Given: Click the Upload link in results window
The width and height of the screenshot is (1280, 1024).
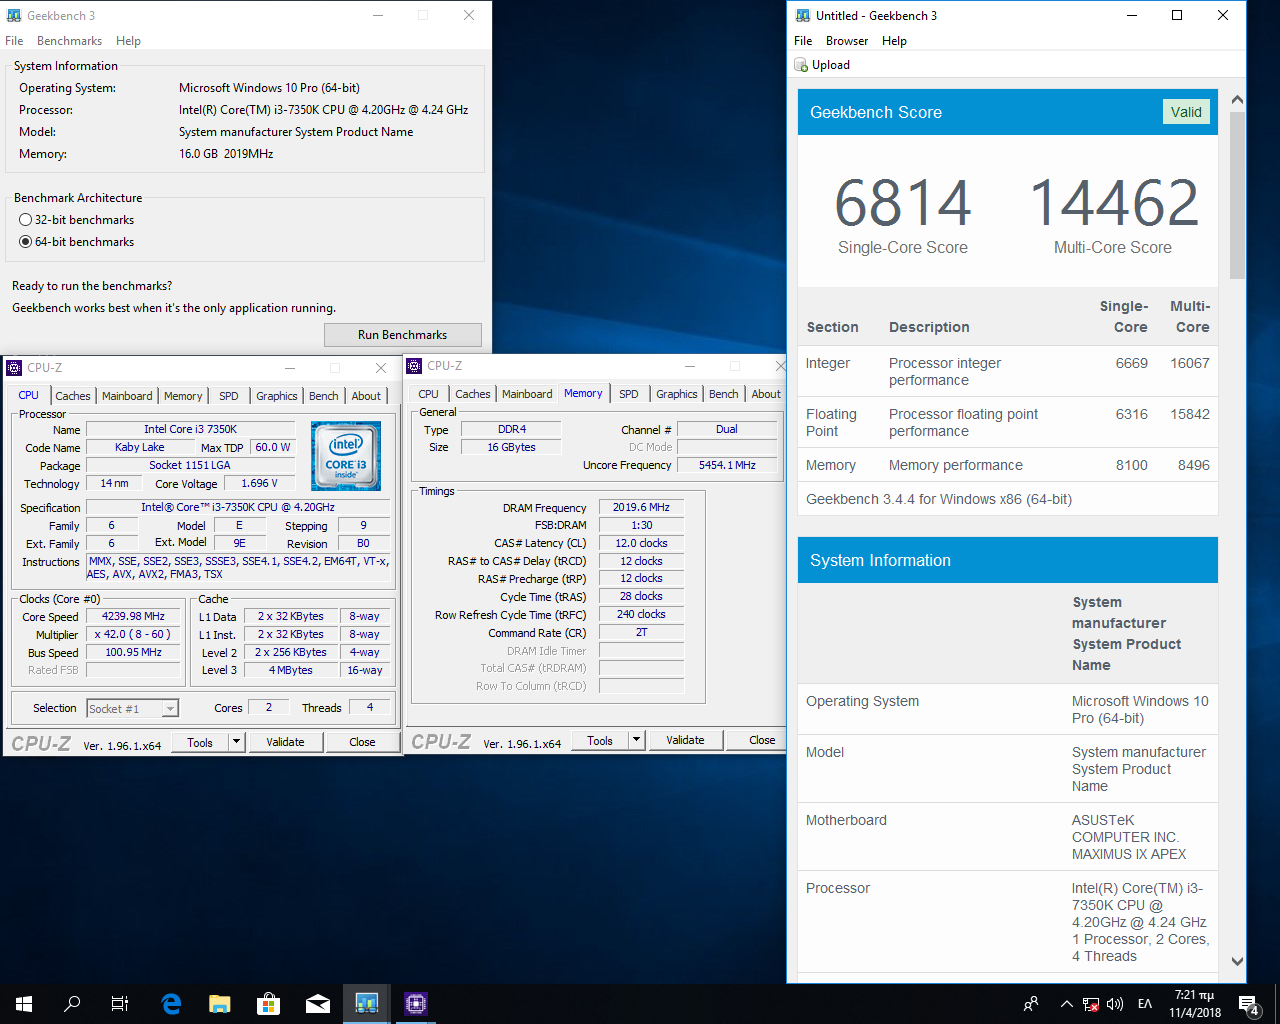Looking at the screenshot, I should click(831, 65).
